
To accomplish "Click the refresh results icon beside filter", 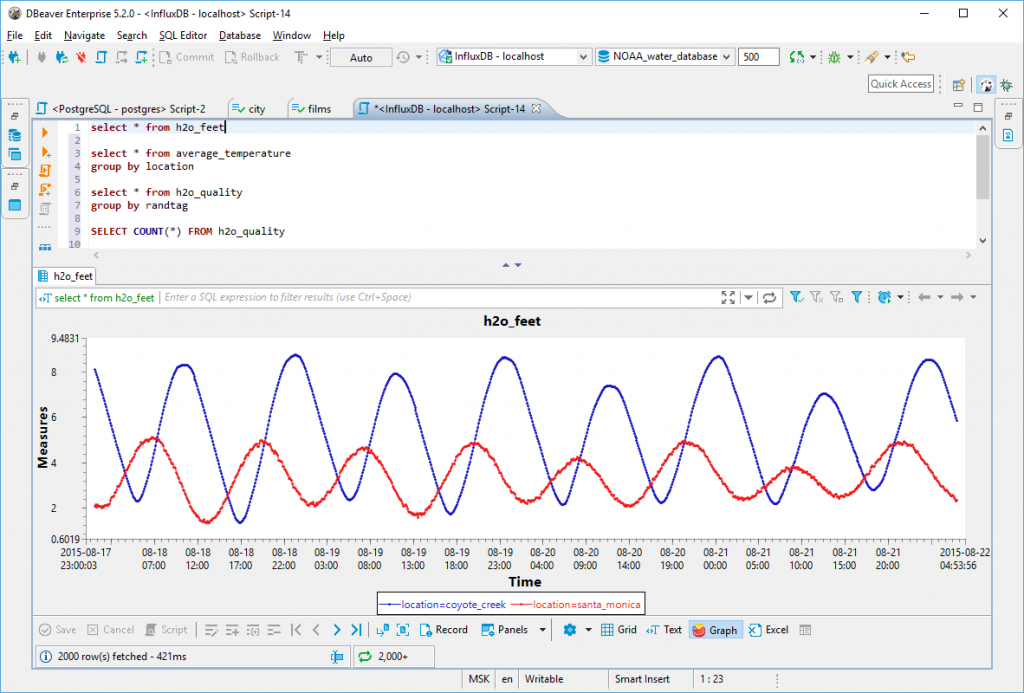I will coord(769,298).
